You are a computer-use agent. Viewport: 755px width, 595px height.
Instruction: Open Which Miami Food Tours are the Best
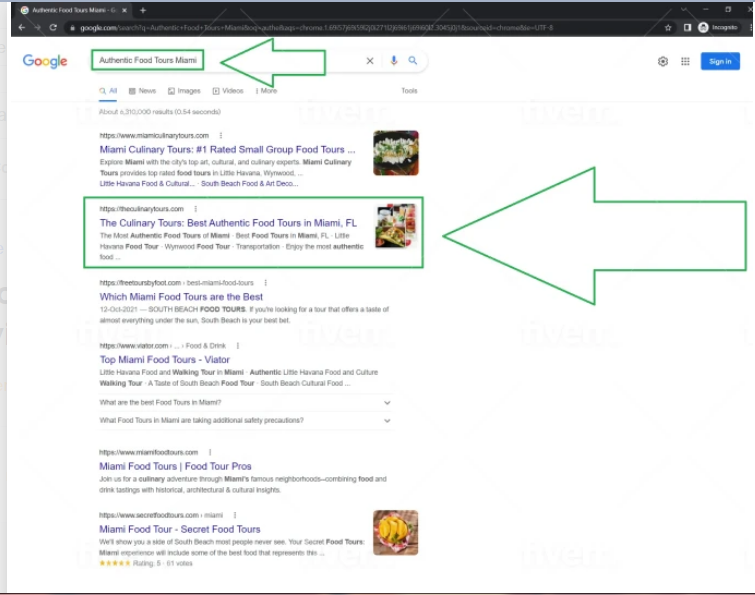pos(181,297)
